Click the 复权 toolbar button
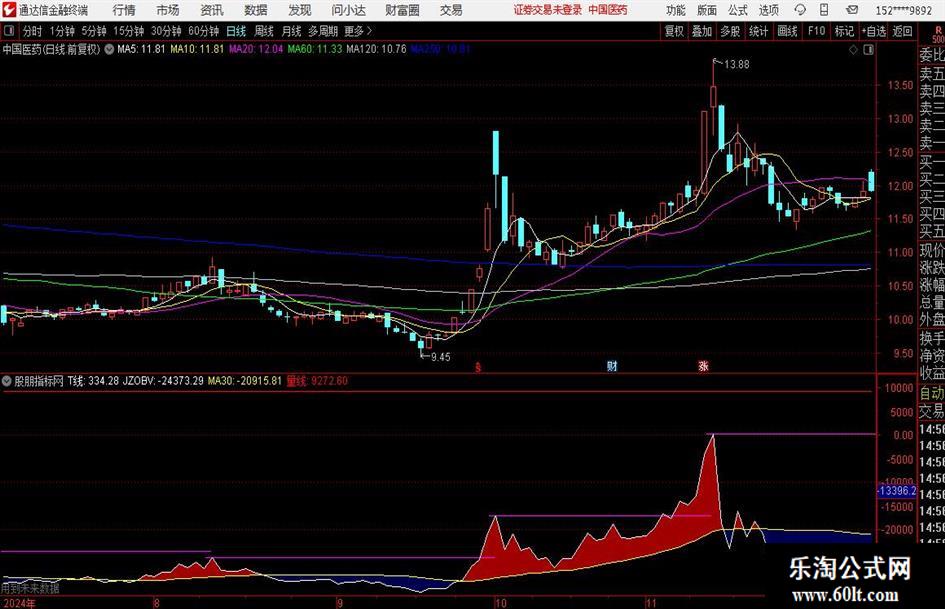 (674, 31)
